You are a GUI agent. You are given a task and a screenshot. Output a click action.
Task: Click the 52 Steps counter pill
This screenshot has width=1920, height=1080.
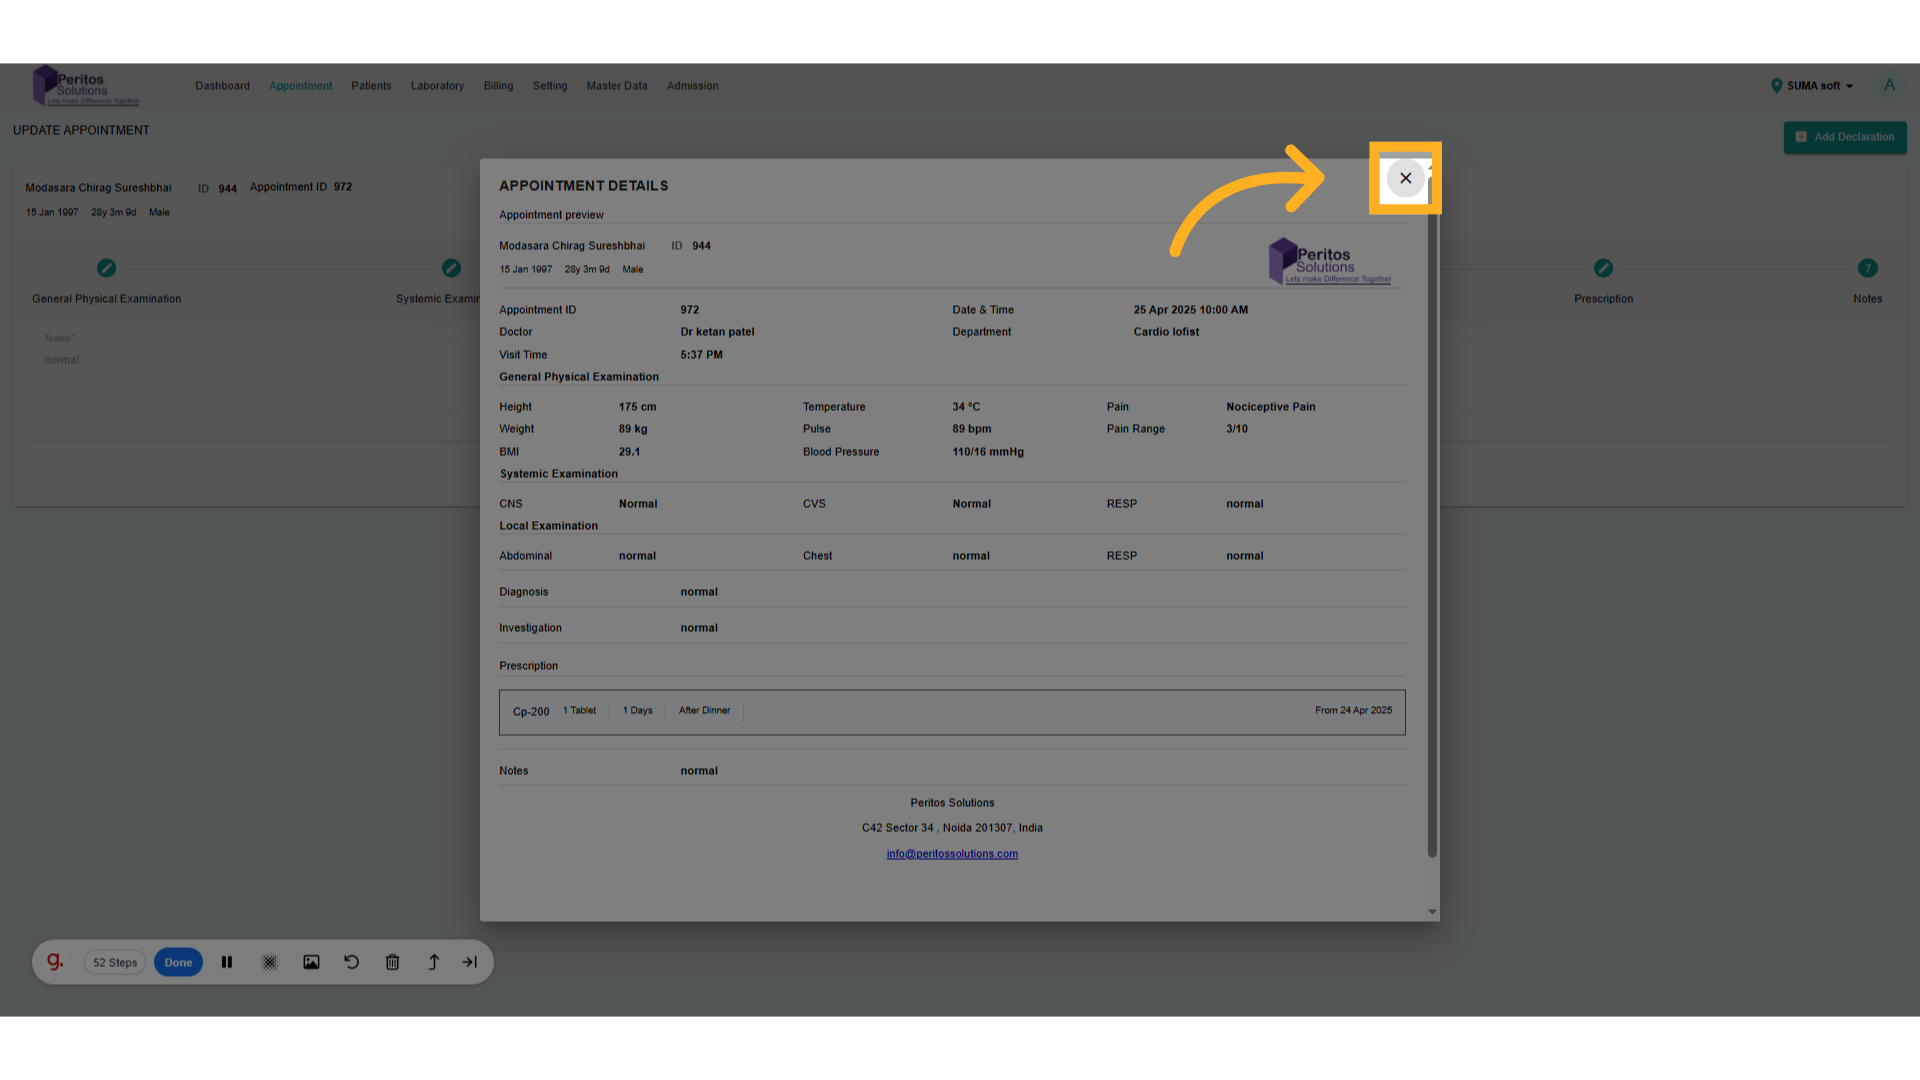pyautogui.click(x=115, y=963)
